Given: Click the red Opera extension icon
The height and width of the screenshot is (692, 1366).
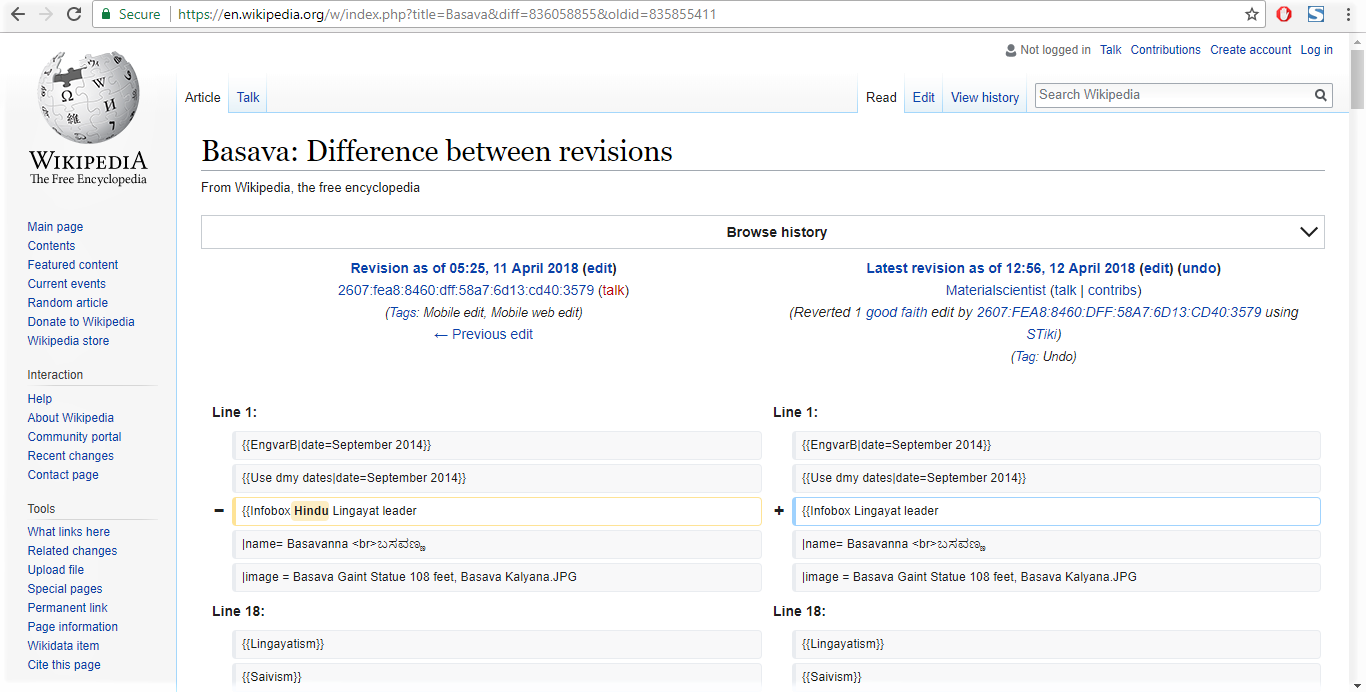Looking at the screenshot, I should click(1284, 14).
